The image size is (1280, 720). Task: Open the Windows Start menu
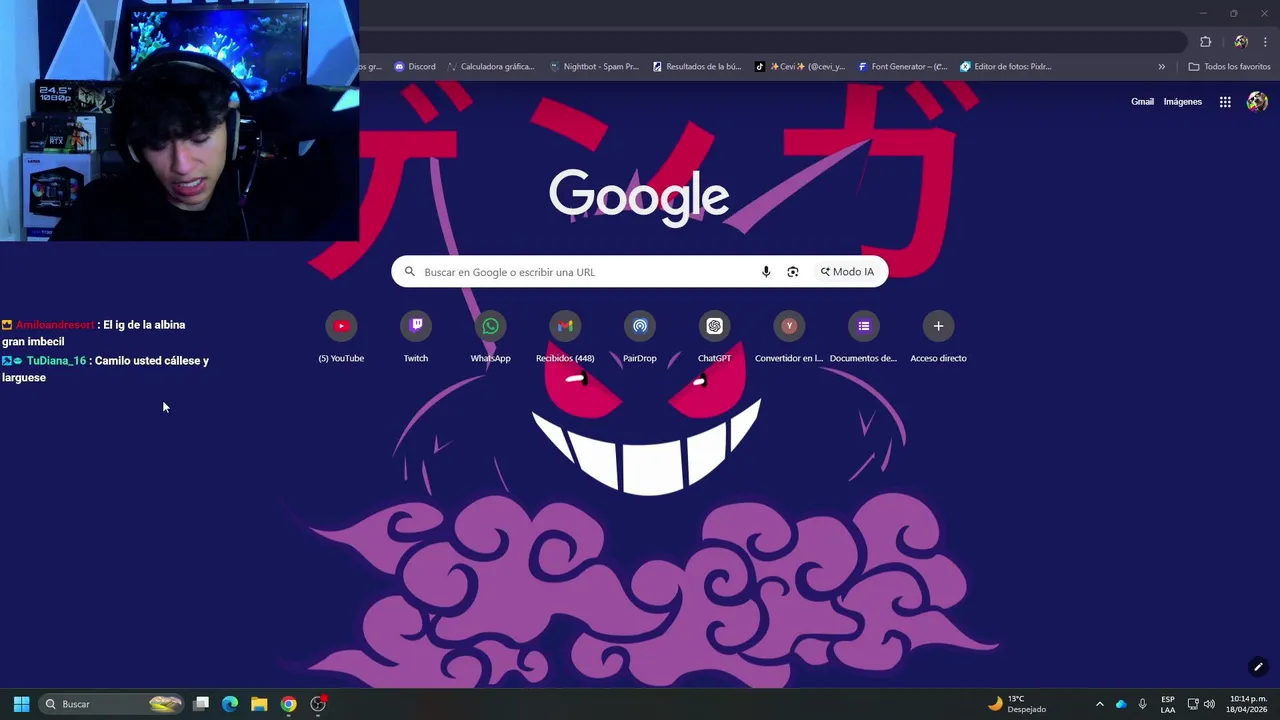click(x=21, y=704)
